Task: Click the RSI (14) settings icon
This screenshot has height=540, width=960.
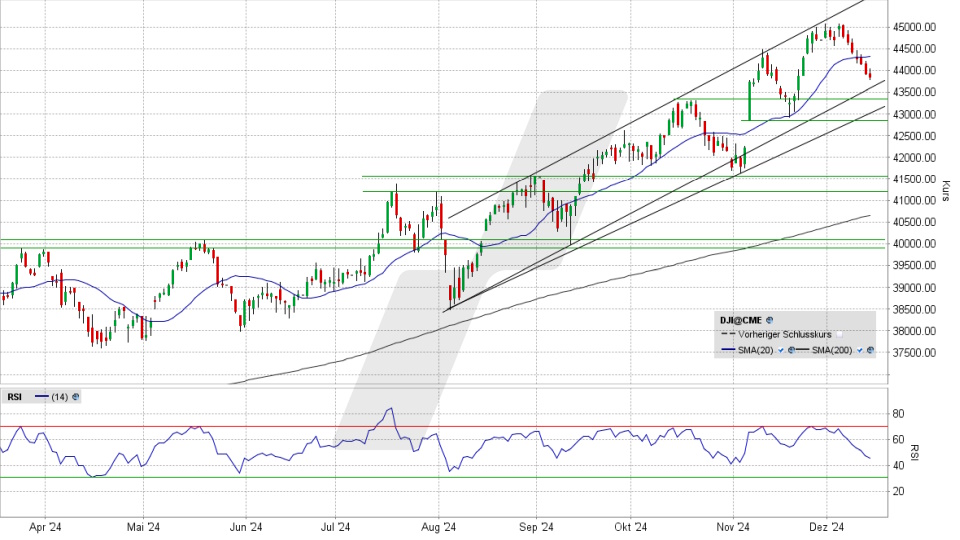Action: pos(75,397)
